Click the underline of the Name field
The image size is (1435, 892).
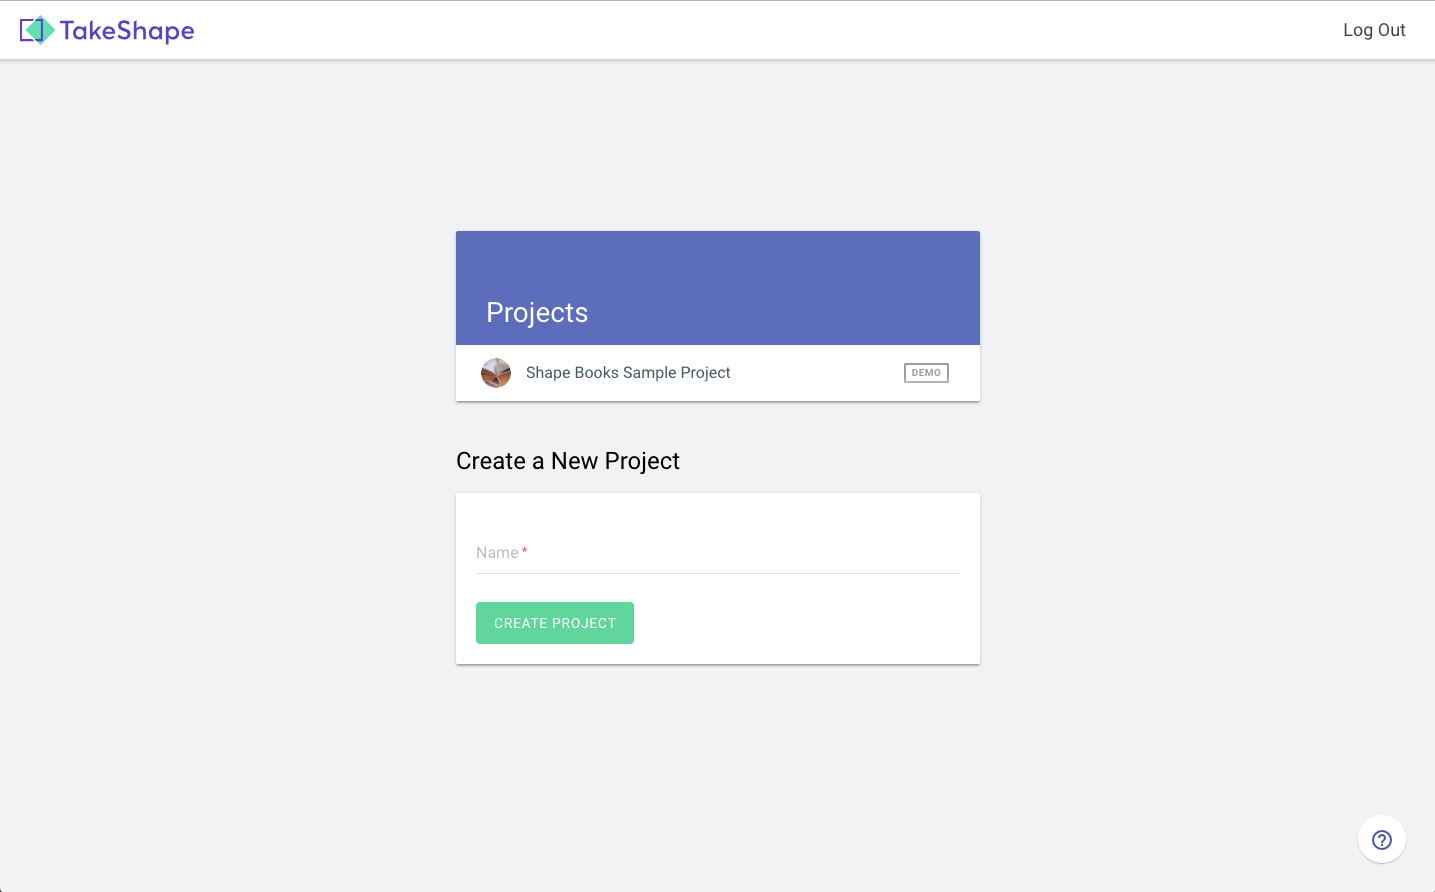pyautogui.click(x=717, y=573)
